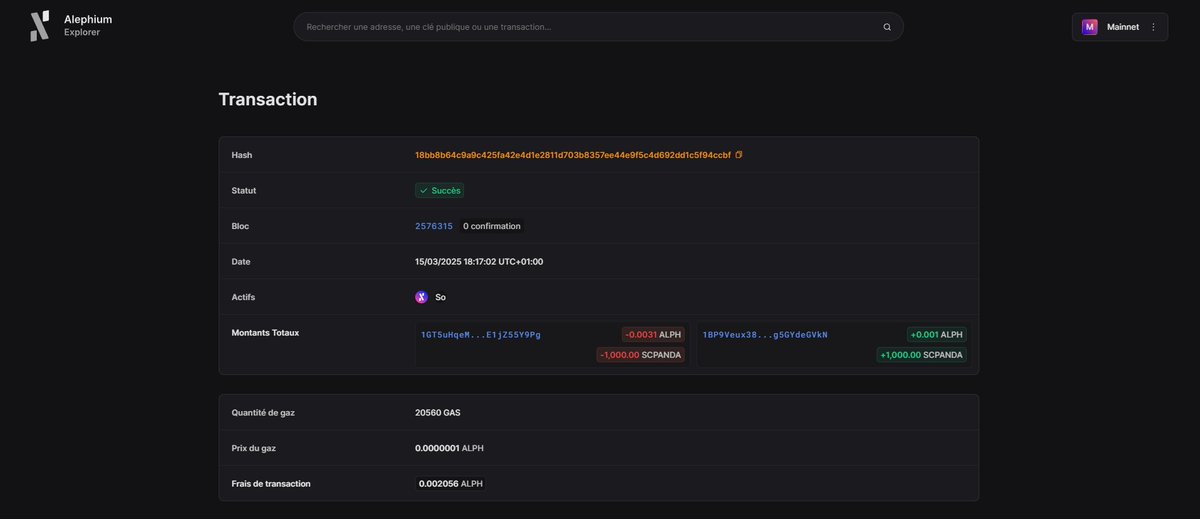Image resolution: width=1200 pixels, height=519 pixels.
Task: Click the Transaction page heading
Action: pyautogui.click(x=268, y=99)
